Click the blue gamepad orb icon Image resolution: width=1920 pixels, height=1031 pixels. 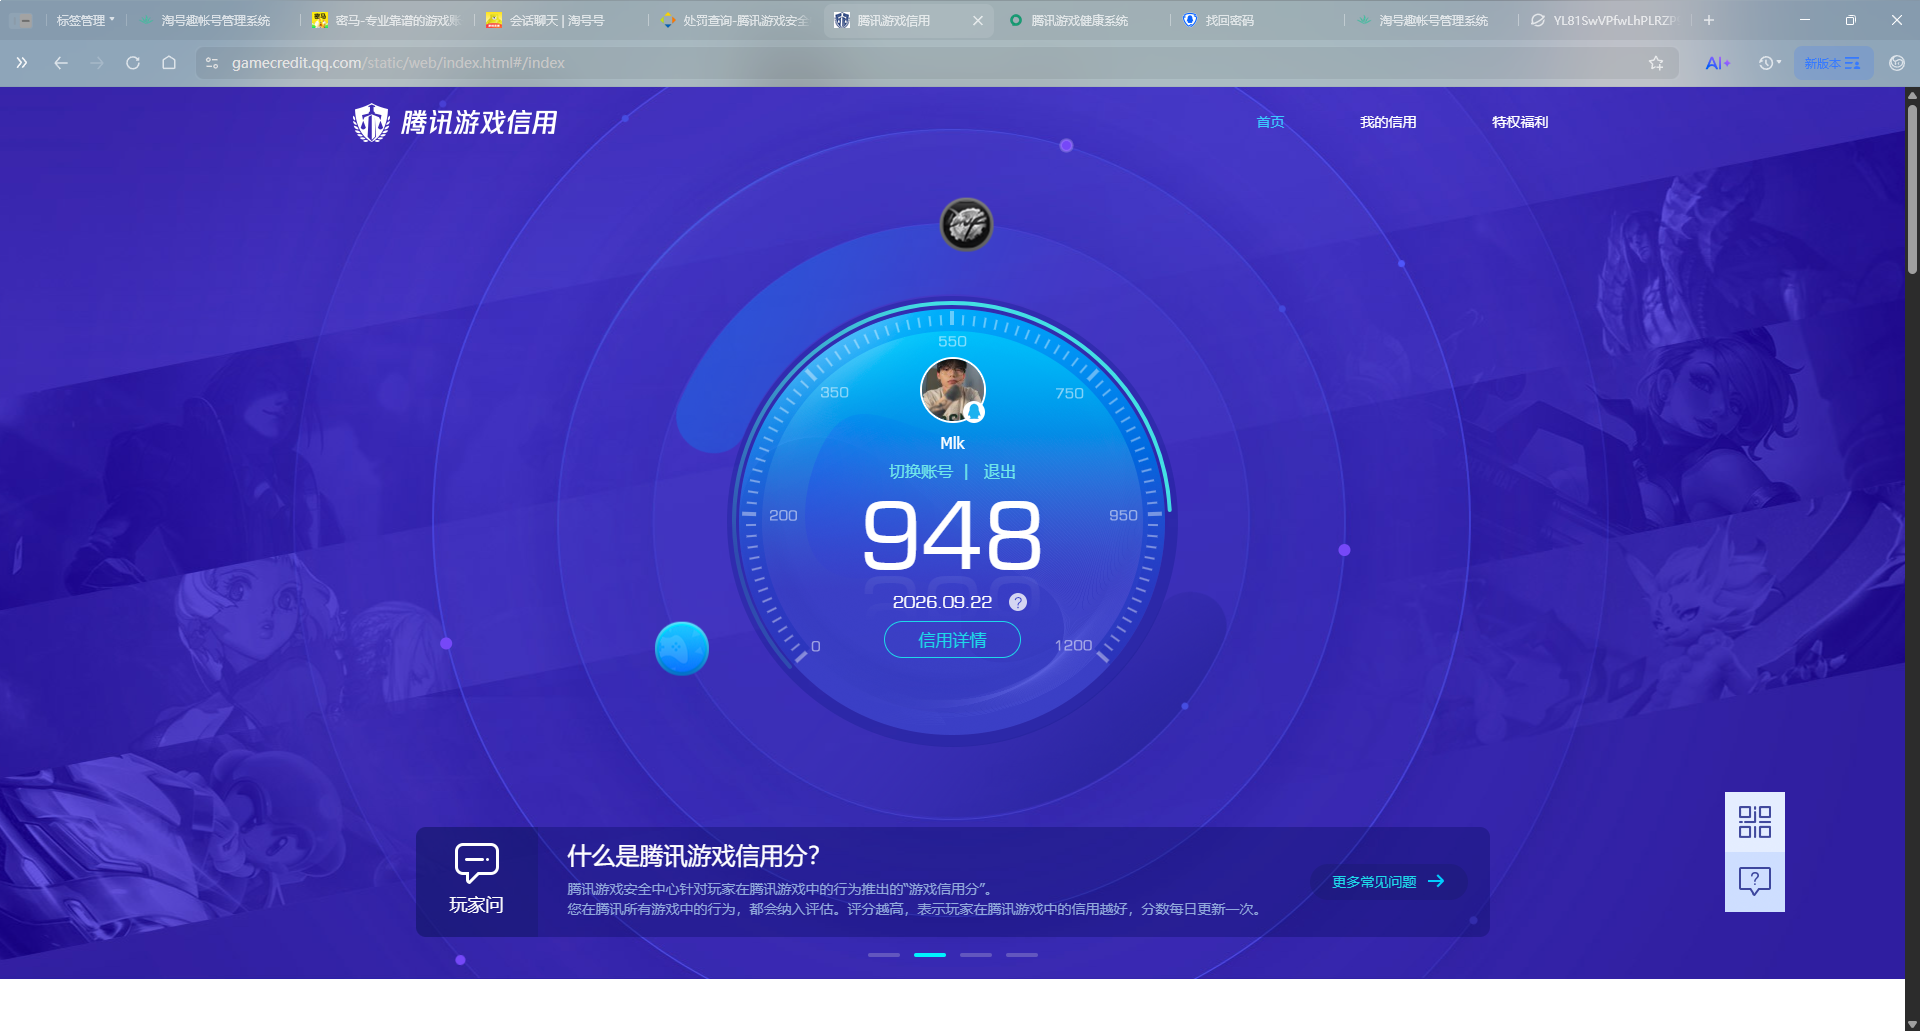pos(682,649)
